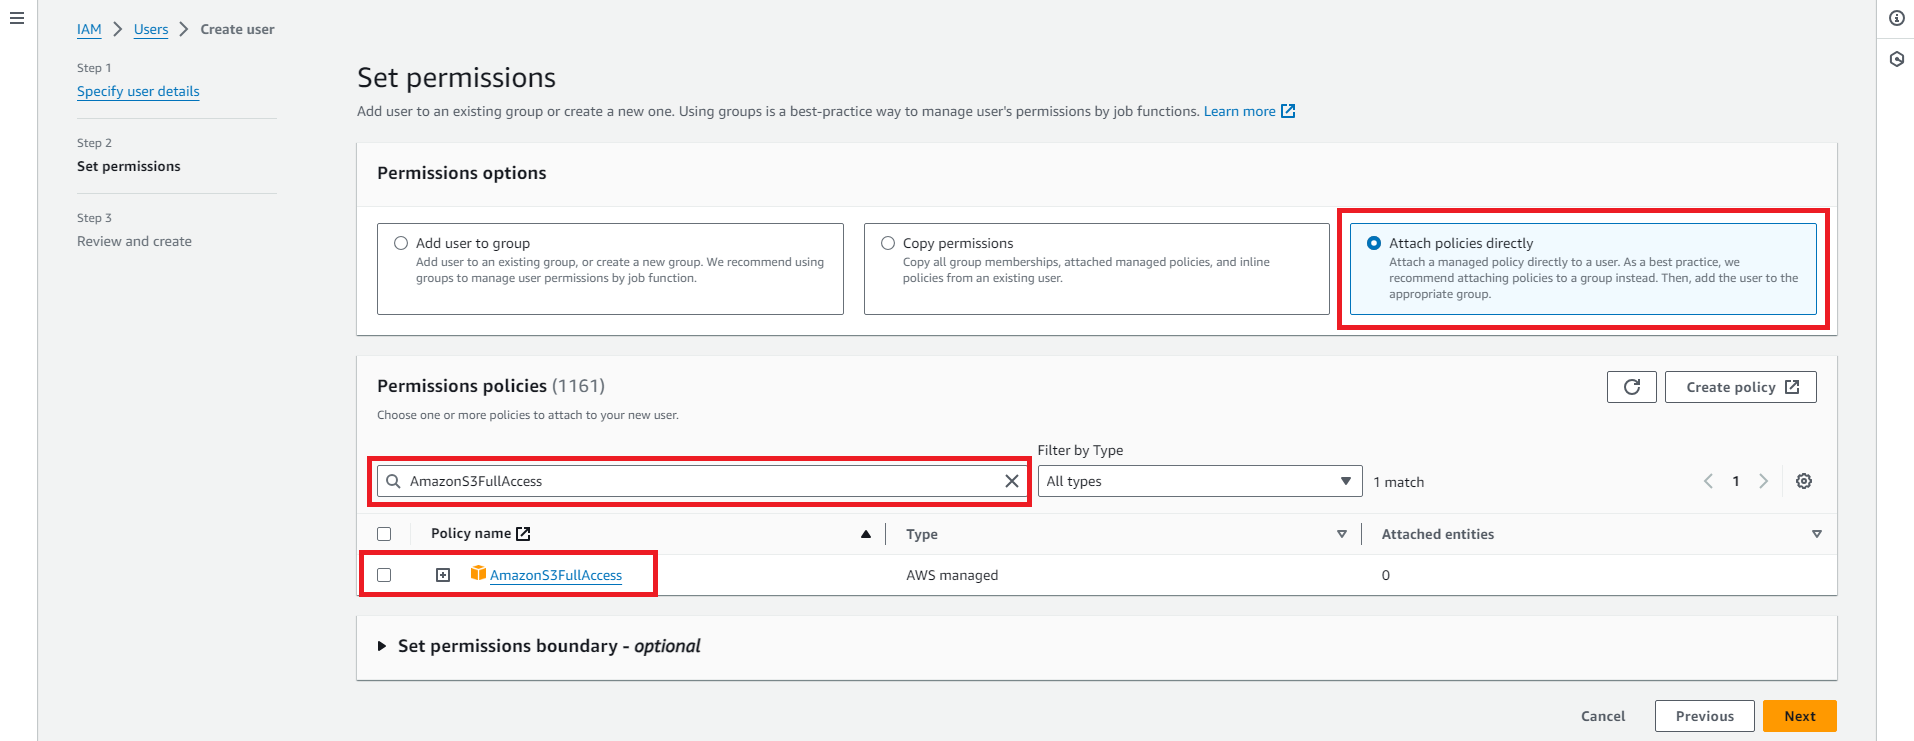Return to Specify user details step
The width and height of the screenshot is (1914, 741).
(x=138, y=91)
